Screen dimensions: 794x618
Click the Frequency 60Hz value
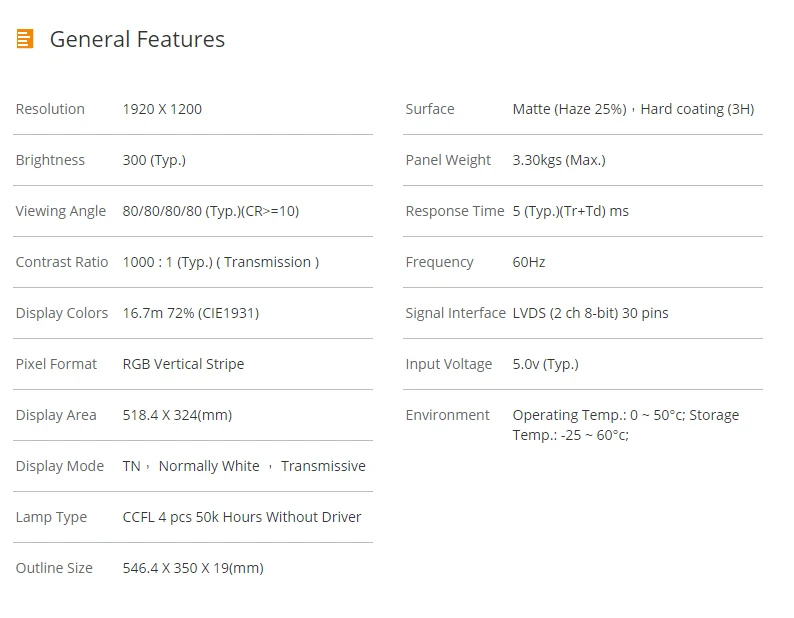pyautogui.click(x=529, y=262)
